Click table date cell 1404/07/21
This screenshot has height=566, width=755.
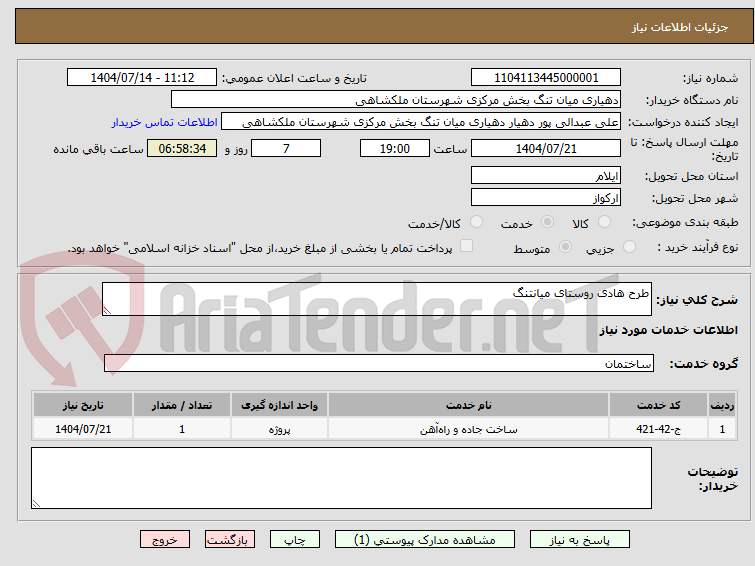(x=83, y=429)
